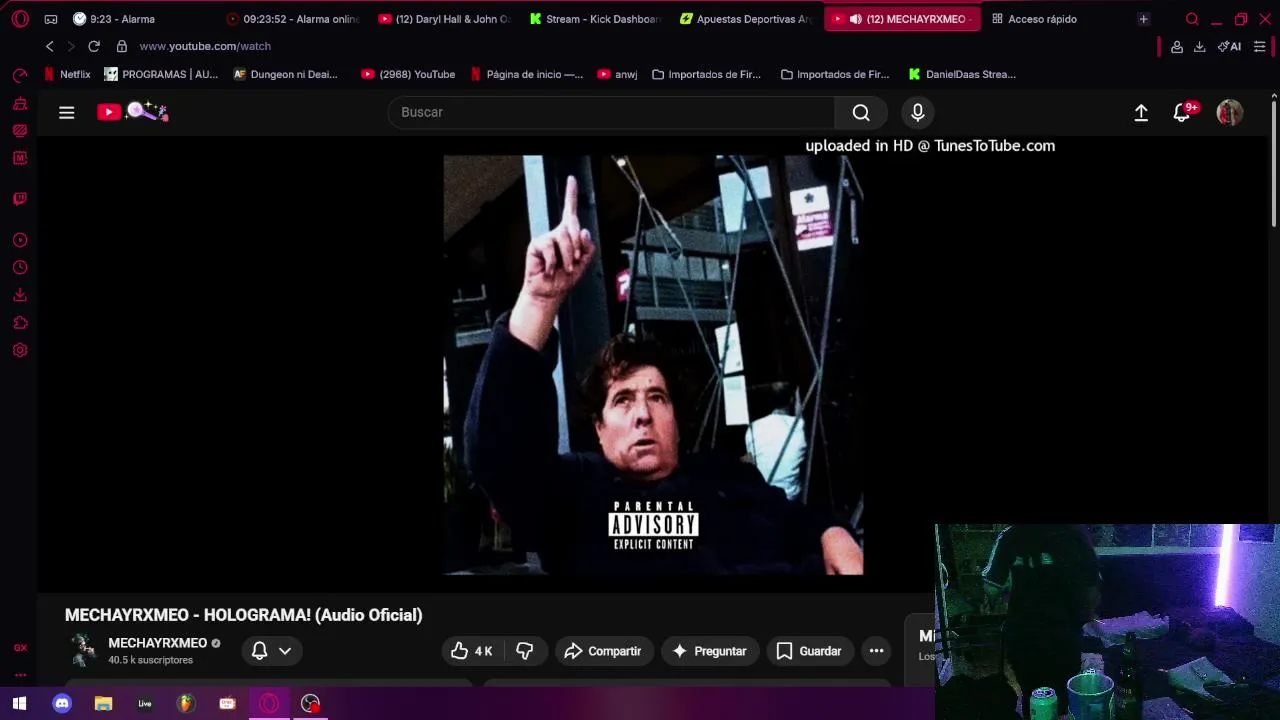This screenshot has width=1280, height=720.
Task: Click the YouTube search magnifier button
Action: 861,113
